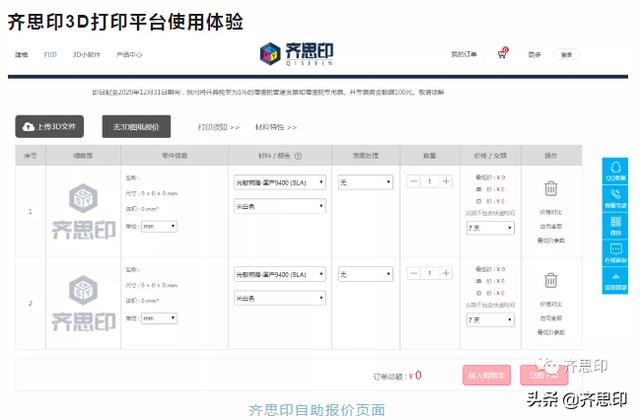
Task: Open row 2 color dropdown
Action: point(280,298)
